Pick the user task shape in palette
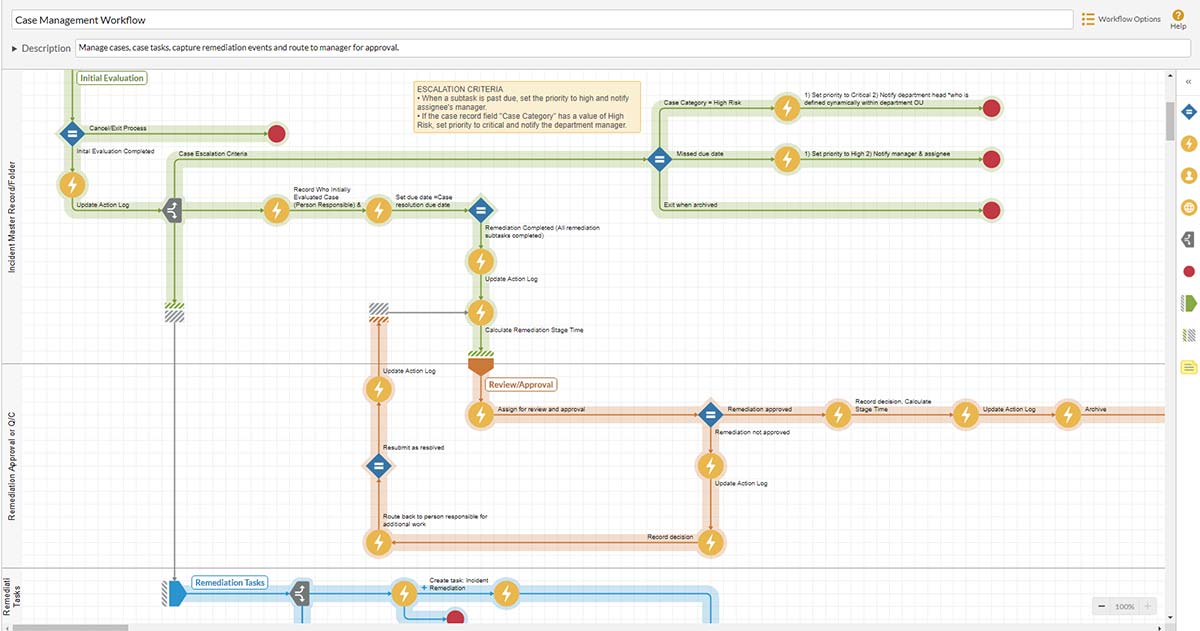The height and width of the screenshot is (631, 1200). [x=1189, y=175]
